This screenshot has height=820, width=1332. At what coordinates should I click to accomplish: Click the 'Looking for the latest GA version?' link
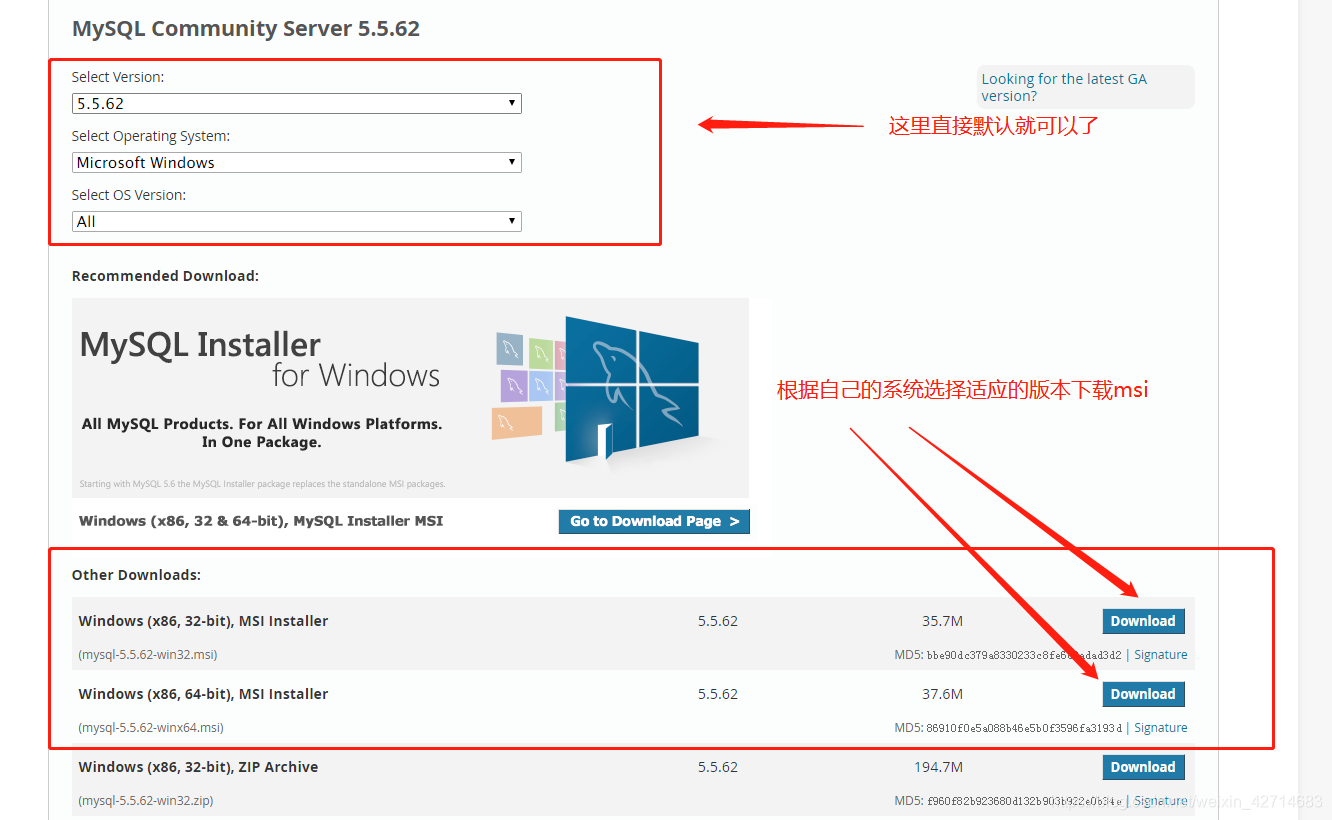tap(1064, 87)
